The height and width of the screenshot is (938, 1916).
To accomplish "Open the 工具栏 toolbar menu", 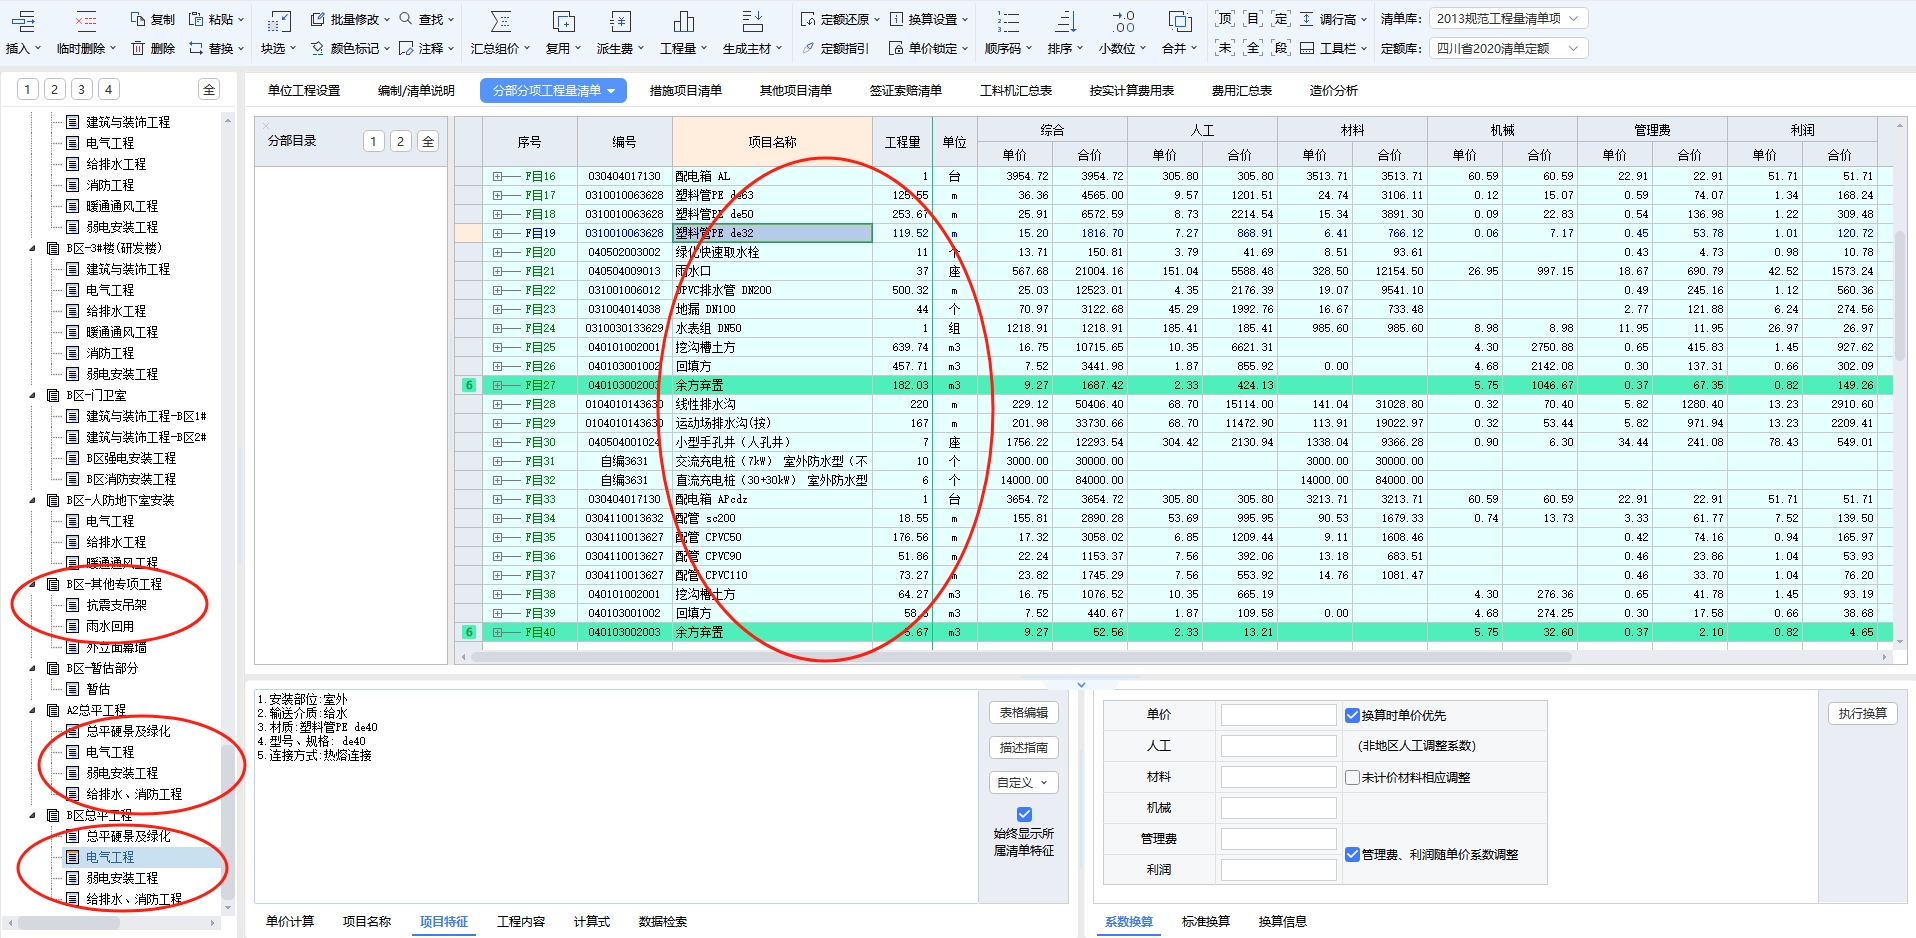I will 1334,48.
